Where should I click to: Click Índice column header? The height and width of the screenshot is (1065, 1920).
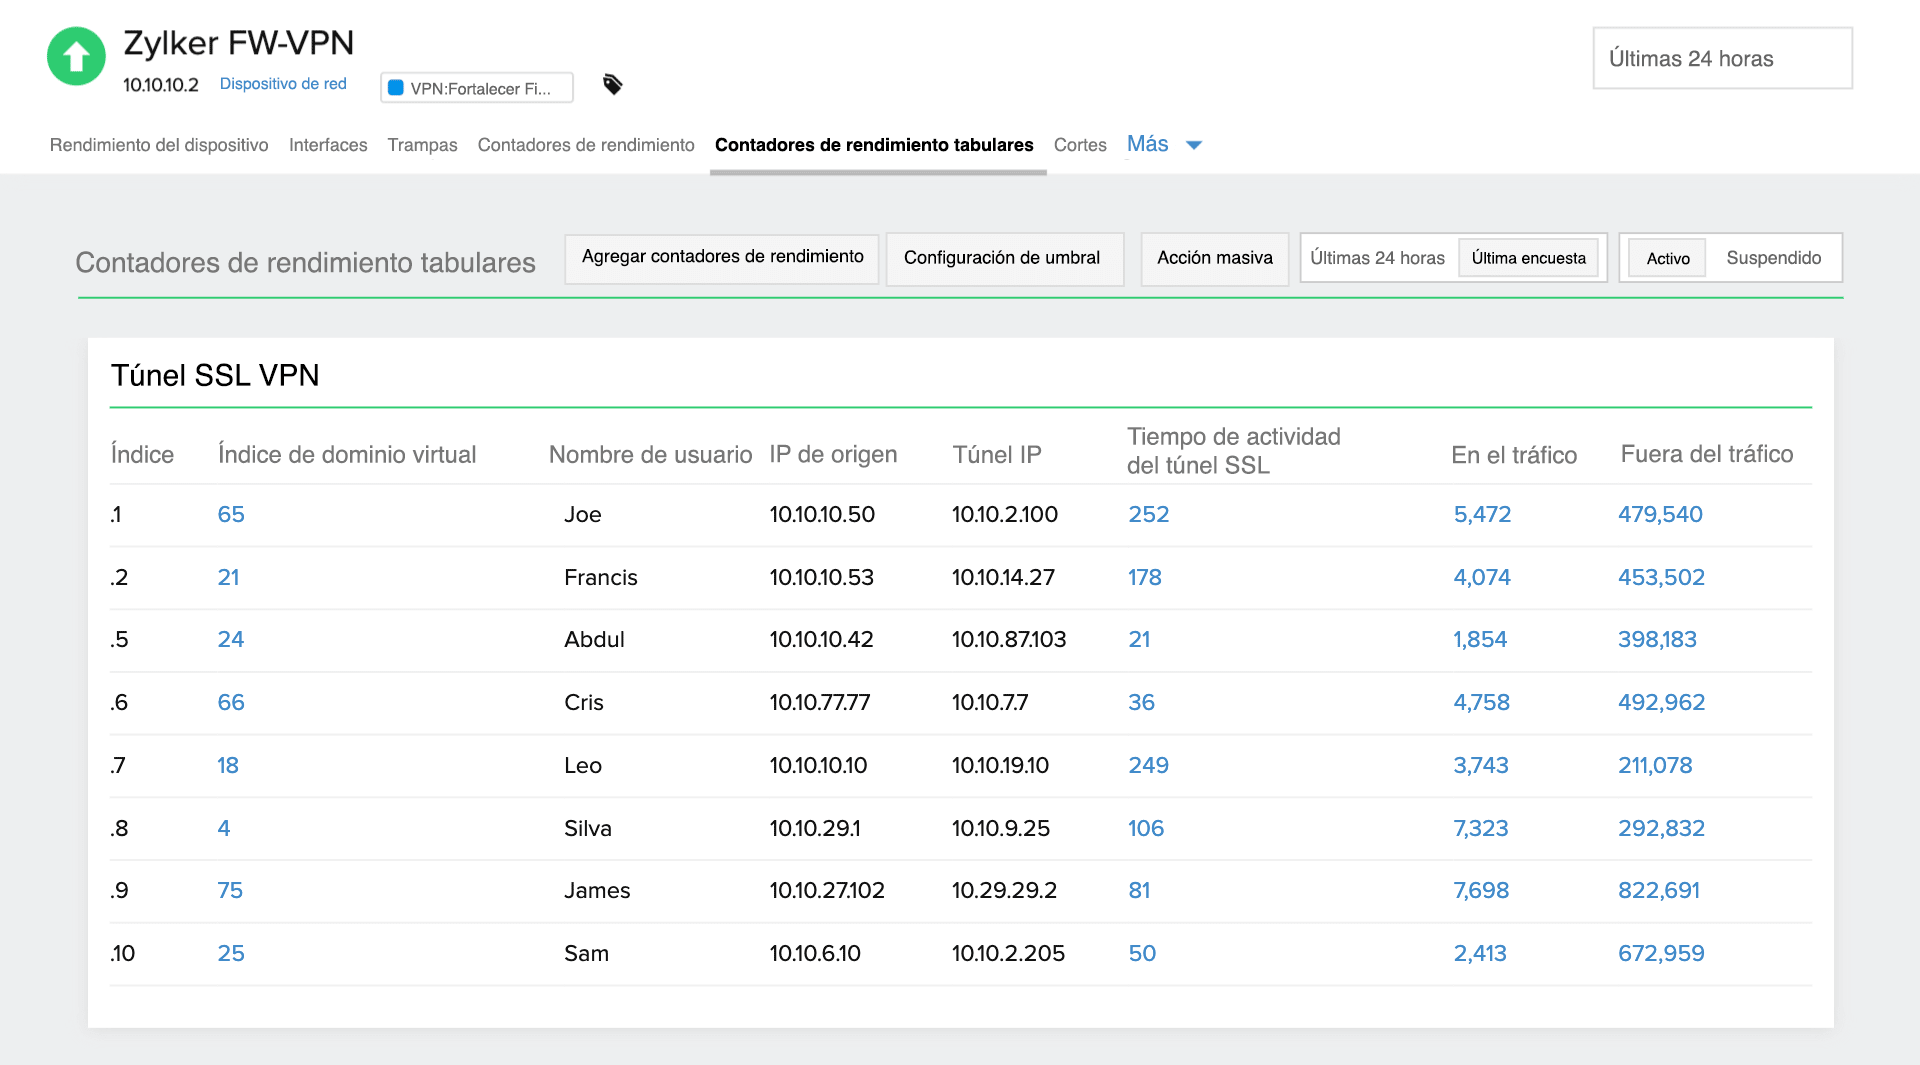(x=142, y=455)
